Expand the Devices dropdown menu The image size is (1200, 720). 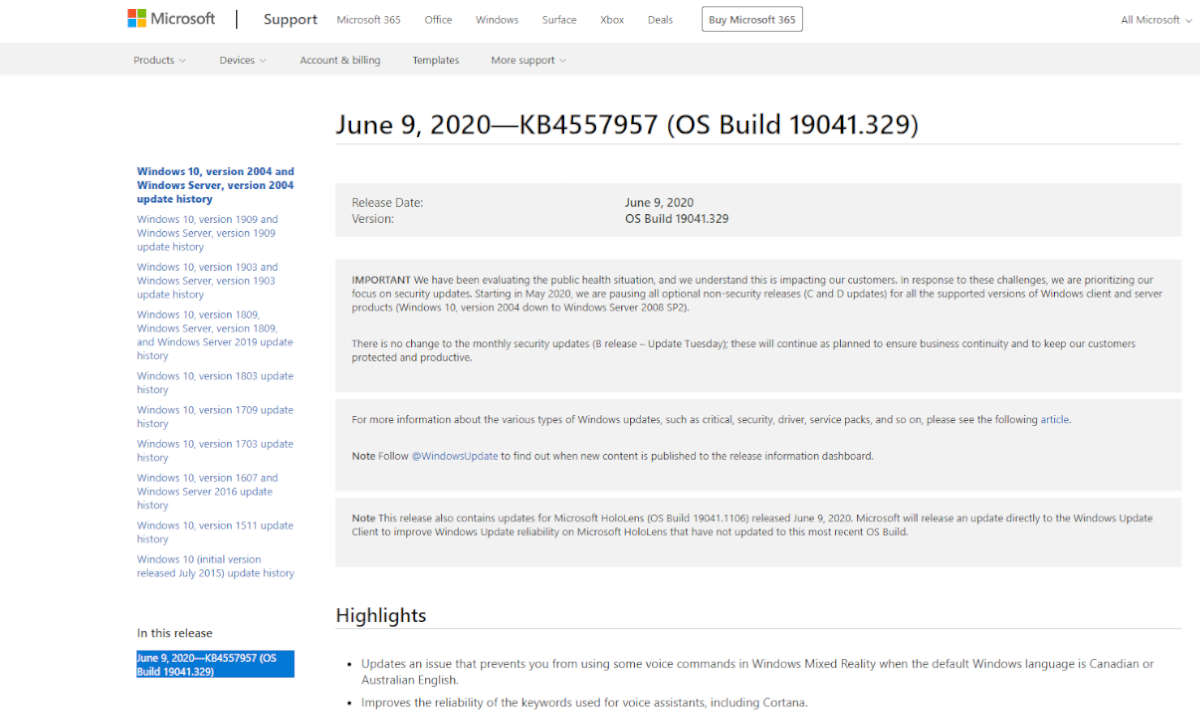pyautogui.click(x=243, y=60)
